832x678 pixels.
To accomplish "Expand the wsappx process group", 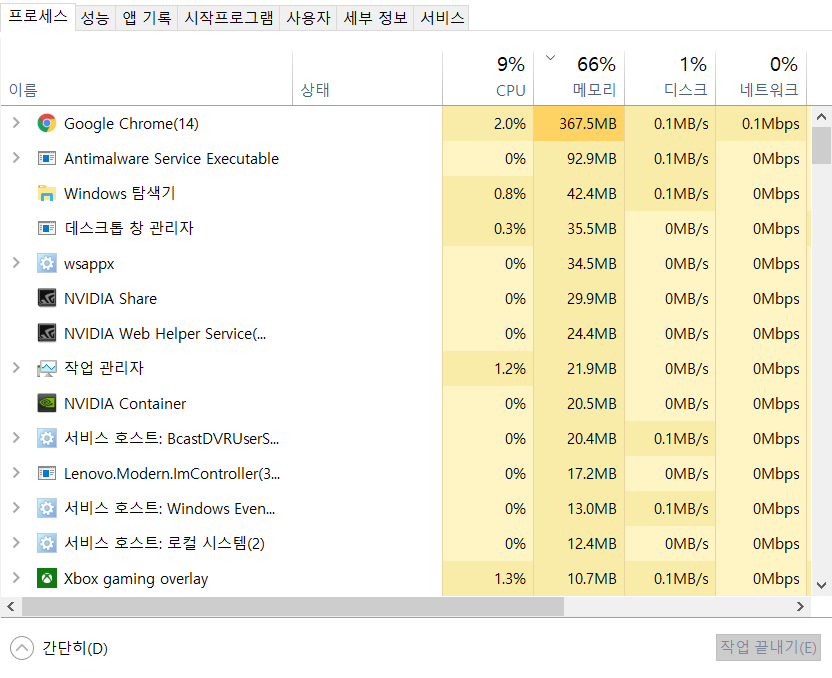I will (x=16, y=263).
